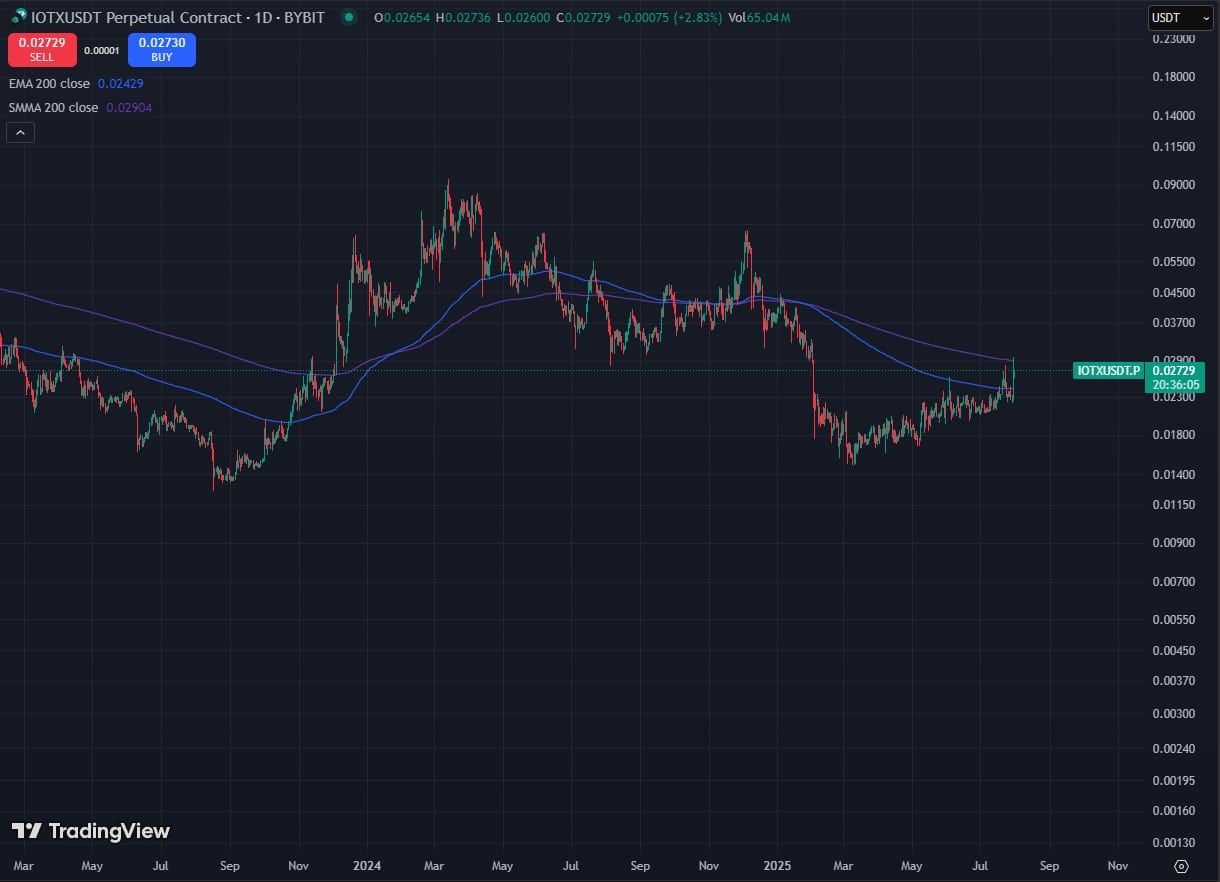Click the spread value 0.00001
The height and width of the screenshot is (882, 1220).
(x=102, y=49)
